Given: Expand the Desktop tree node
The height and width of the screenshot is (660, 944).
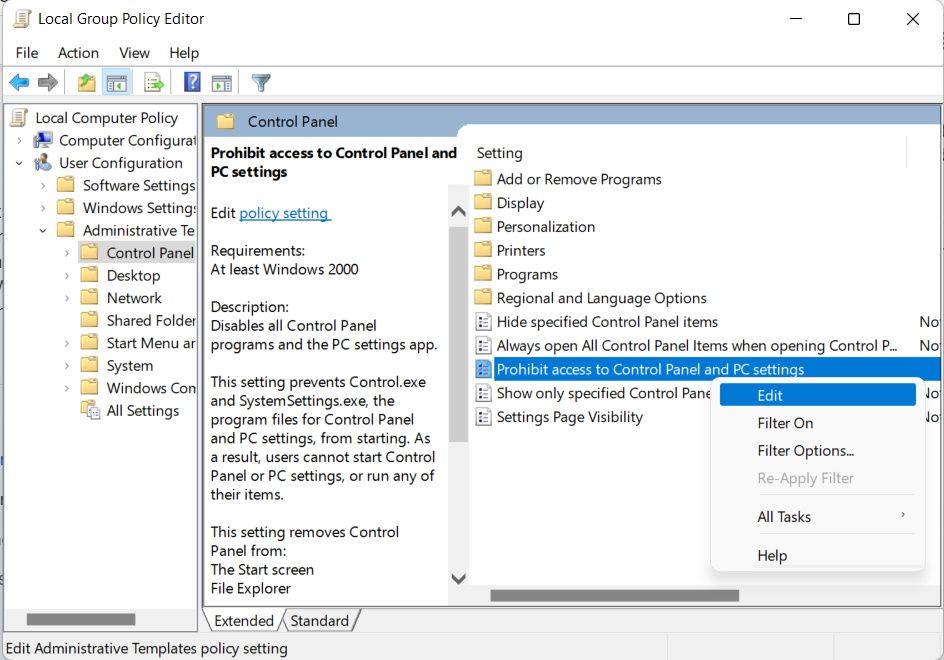Looking at the screenshot, I should (67, 276).
